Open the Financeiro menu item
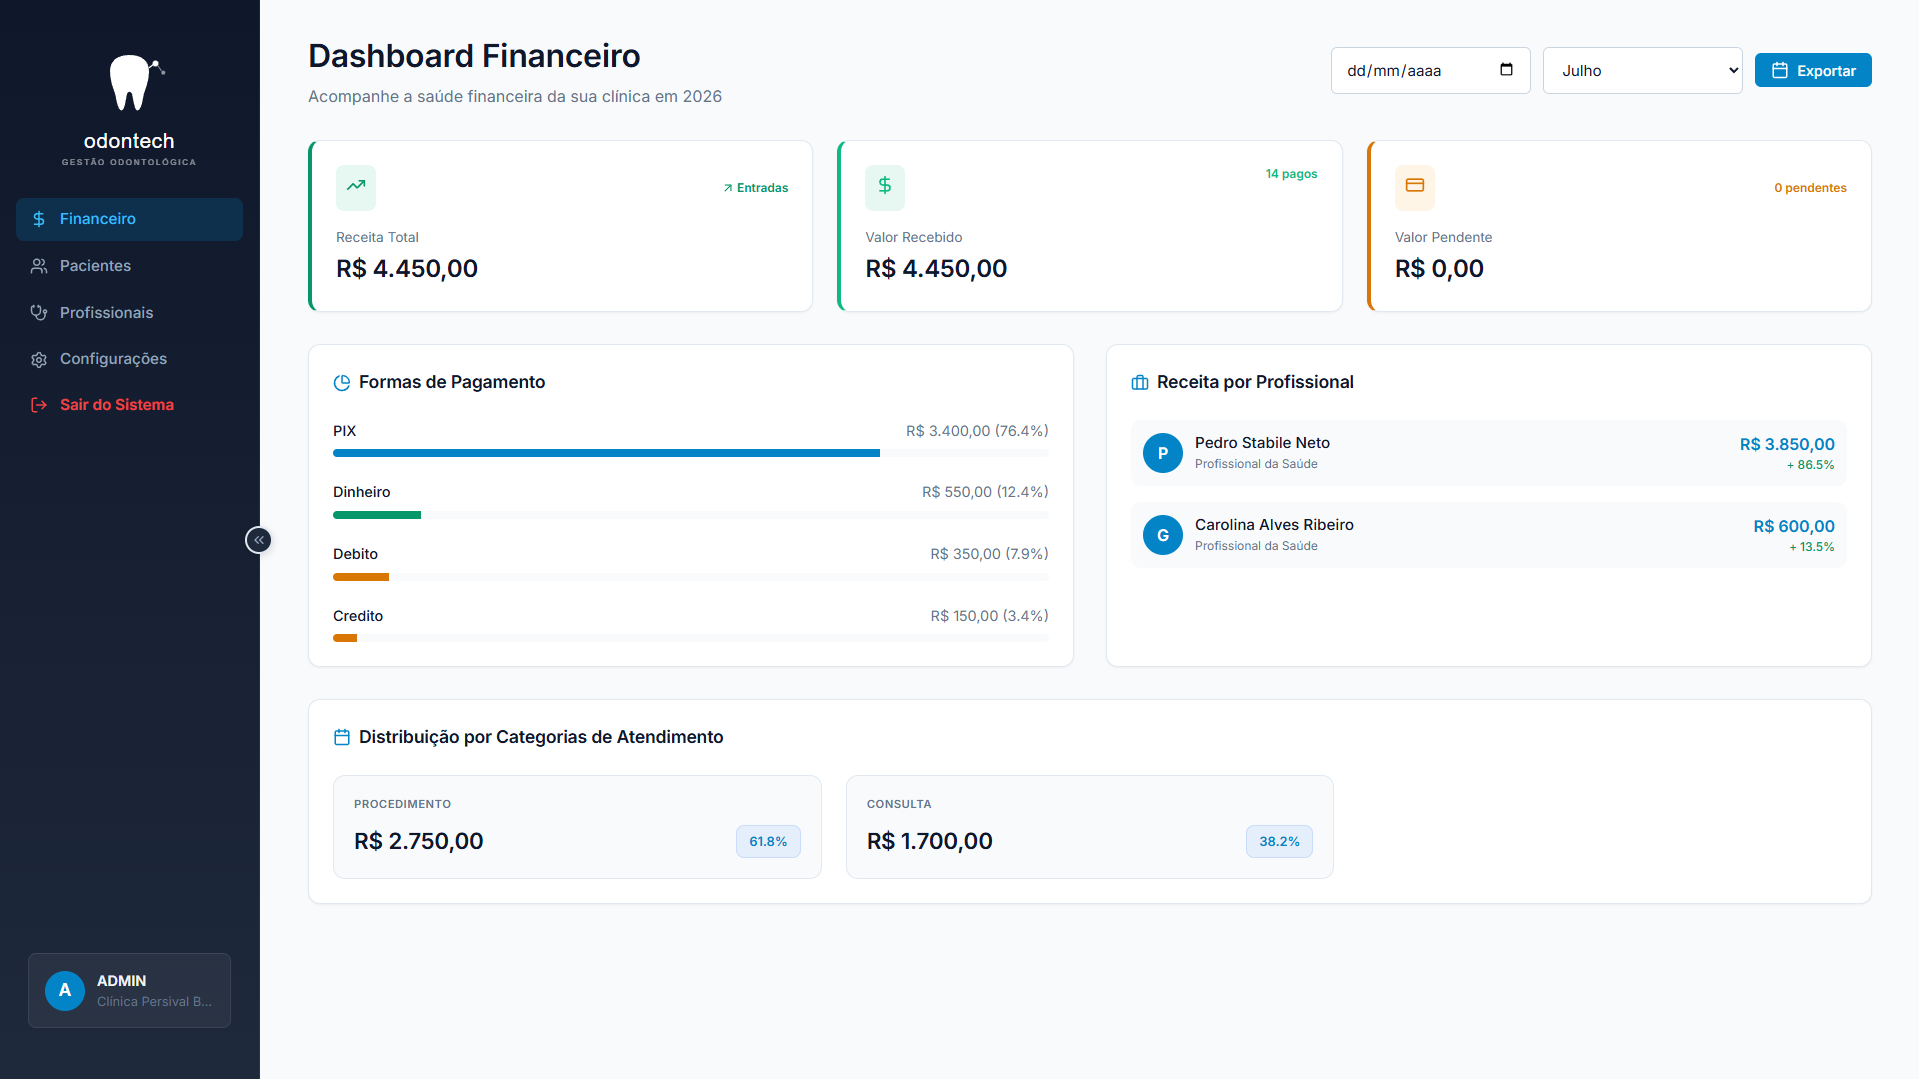 (129, 219)
